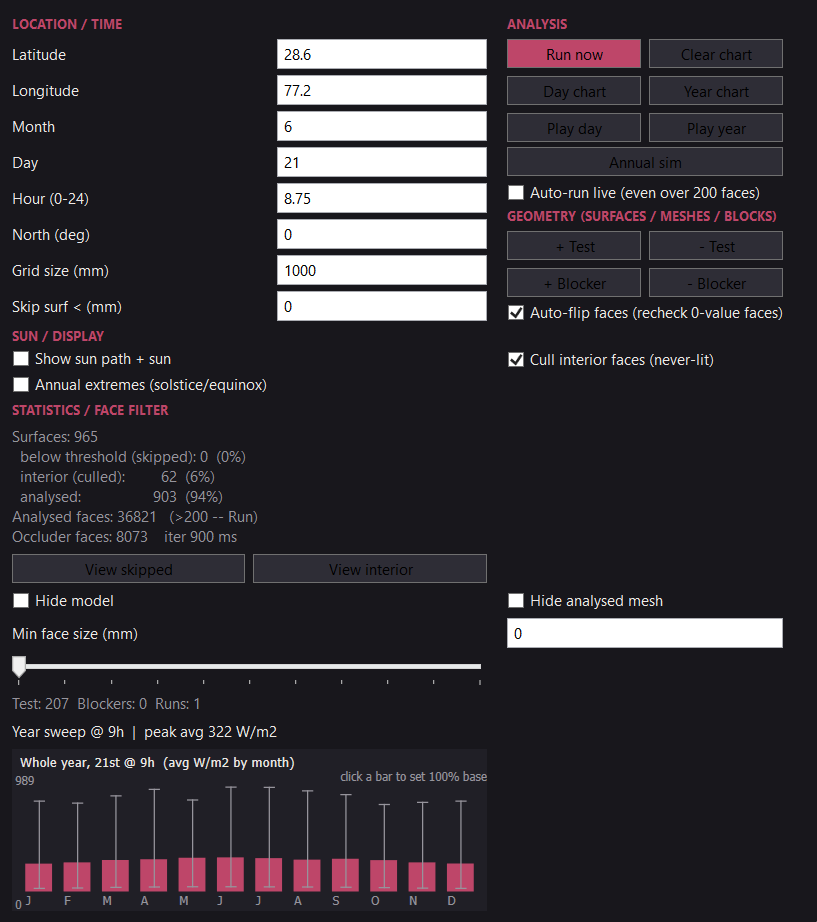Click the Hour (0-24) field
The image size is (817, 922).
click(382, 198)
